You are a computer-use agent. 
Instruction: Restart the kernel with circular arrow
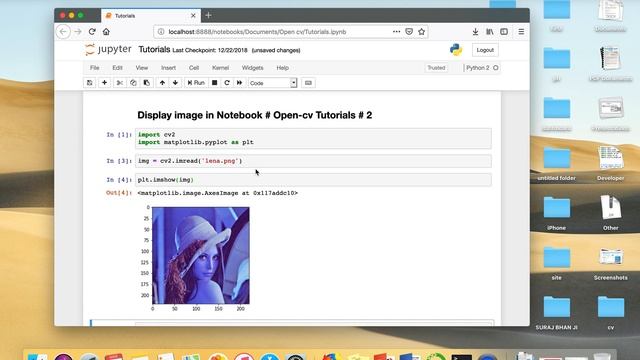[227, 83]
